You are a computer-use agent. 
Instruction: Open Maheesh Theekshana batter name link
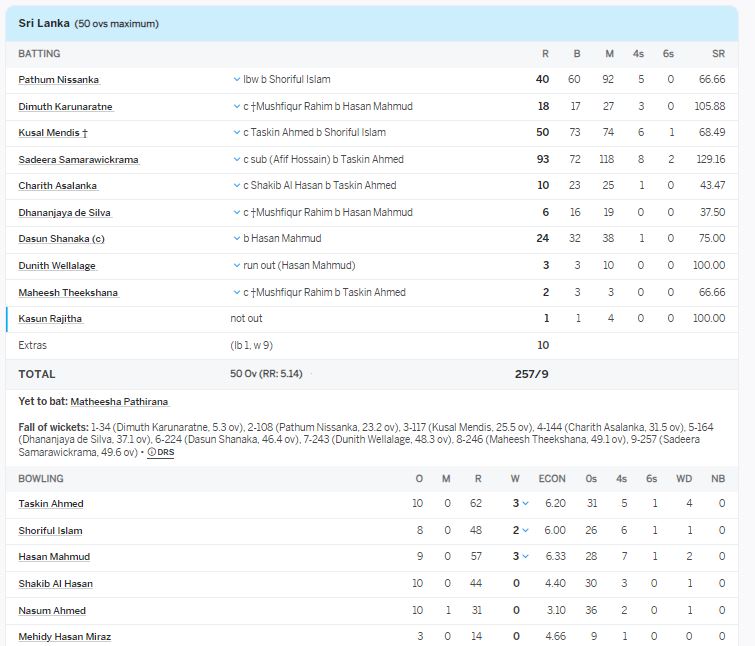point(68,292)
